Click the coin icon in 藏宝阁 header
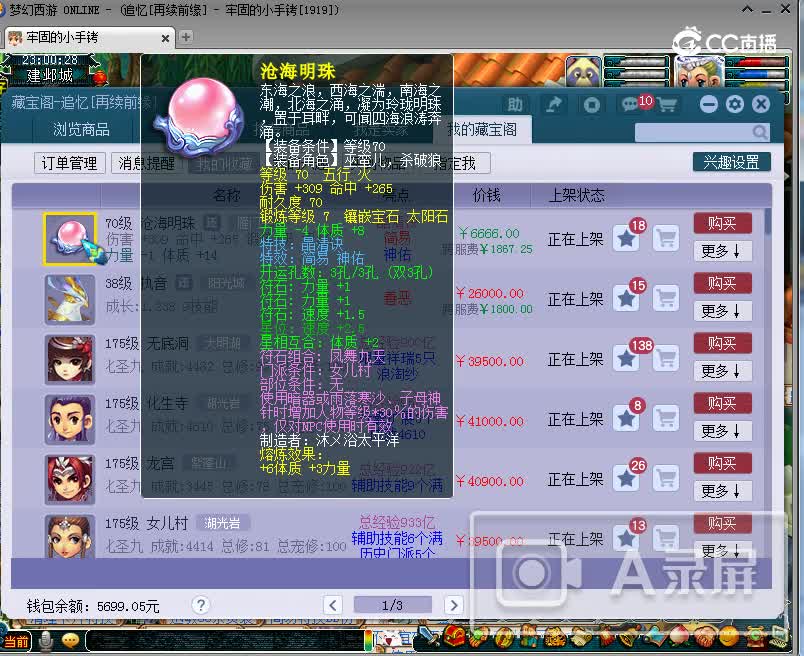This screenshot has height=656, width=804. point(591,105)
